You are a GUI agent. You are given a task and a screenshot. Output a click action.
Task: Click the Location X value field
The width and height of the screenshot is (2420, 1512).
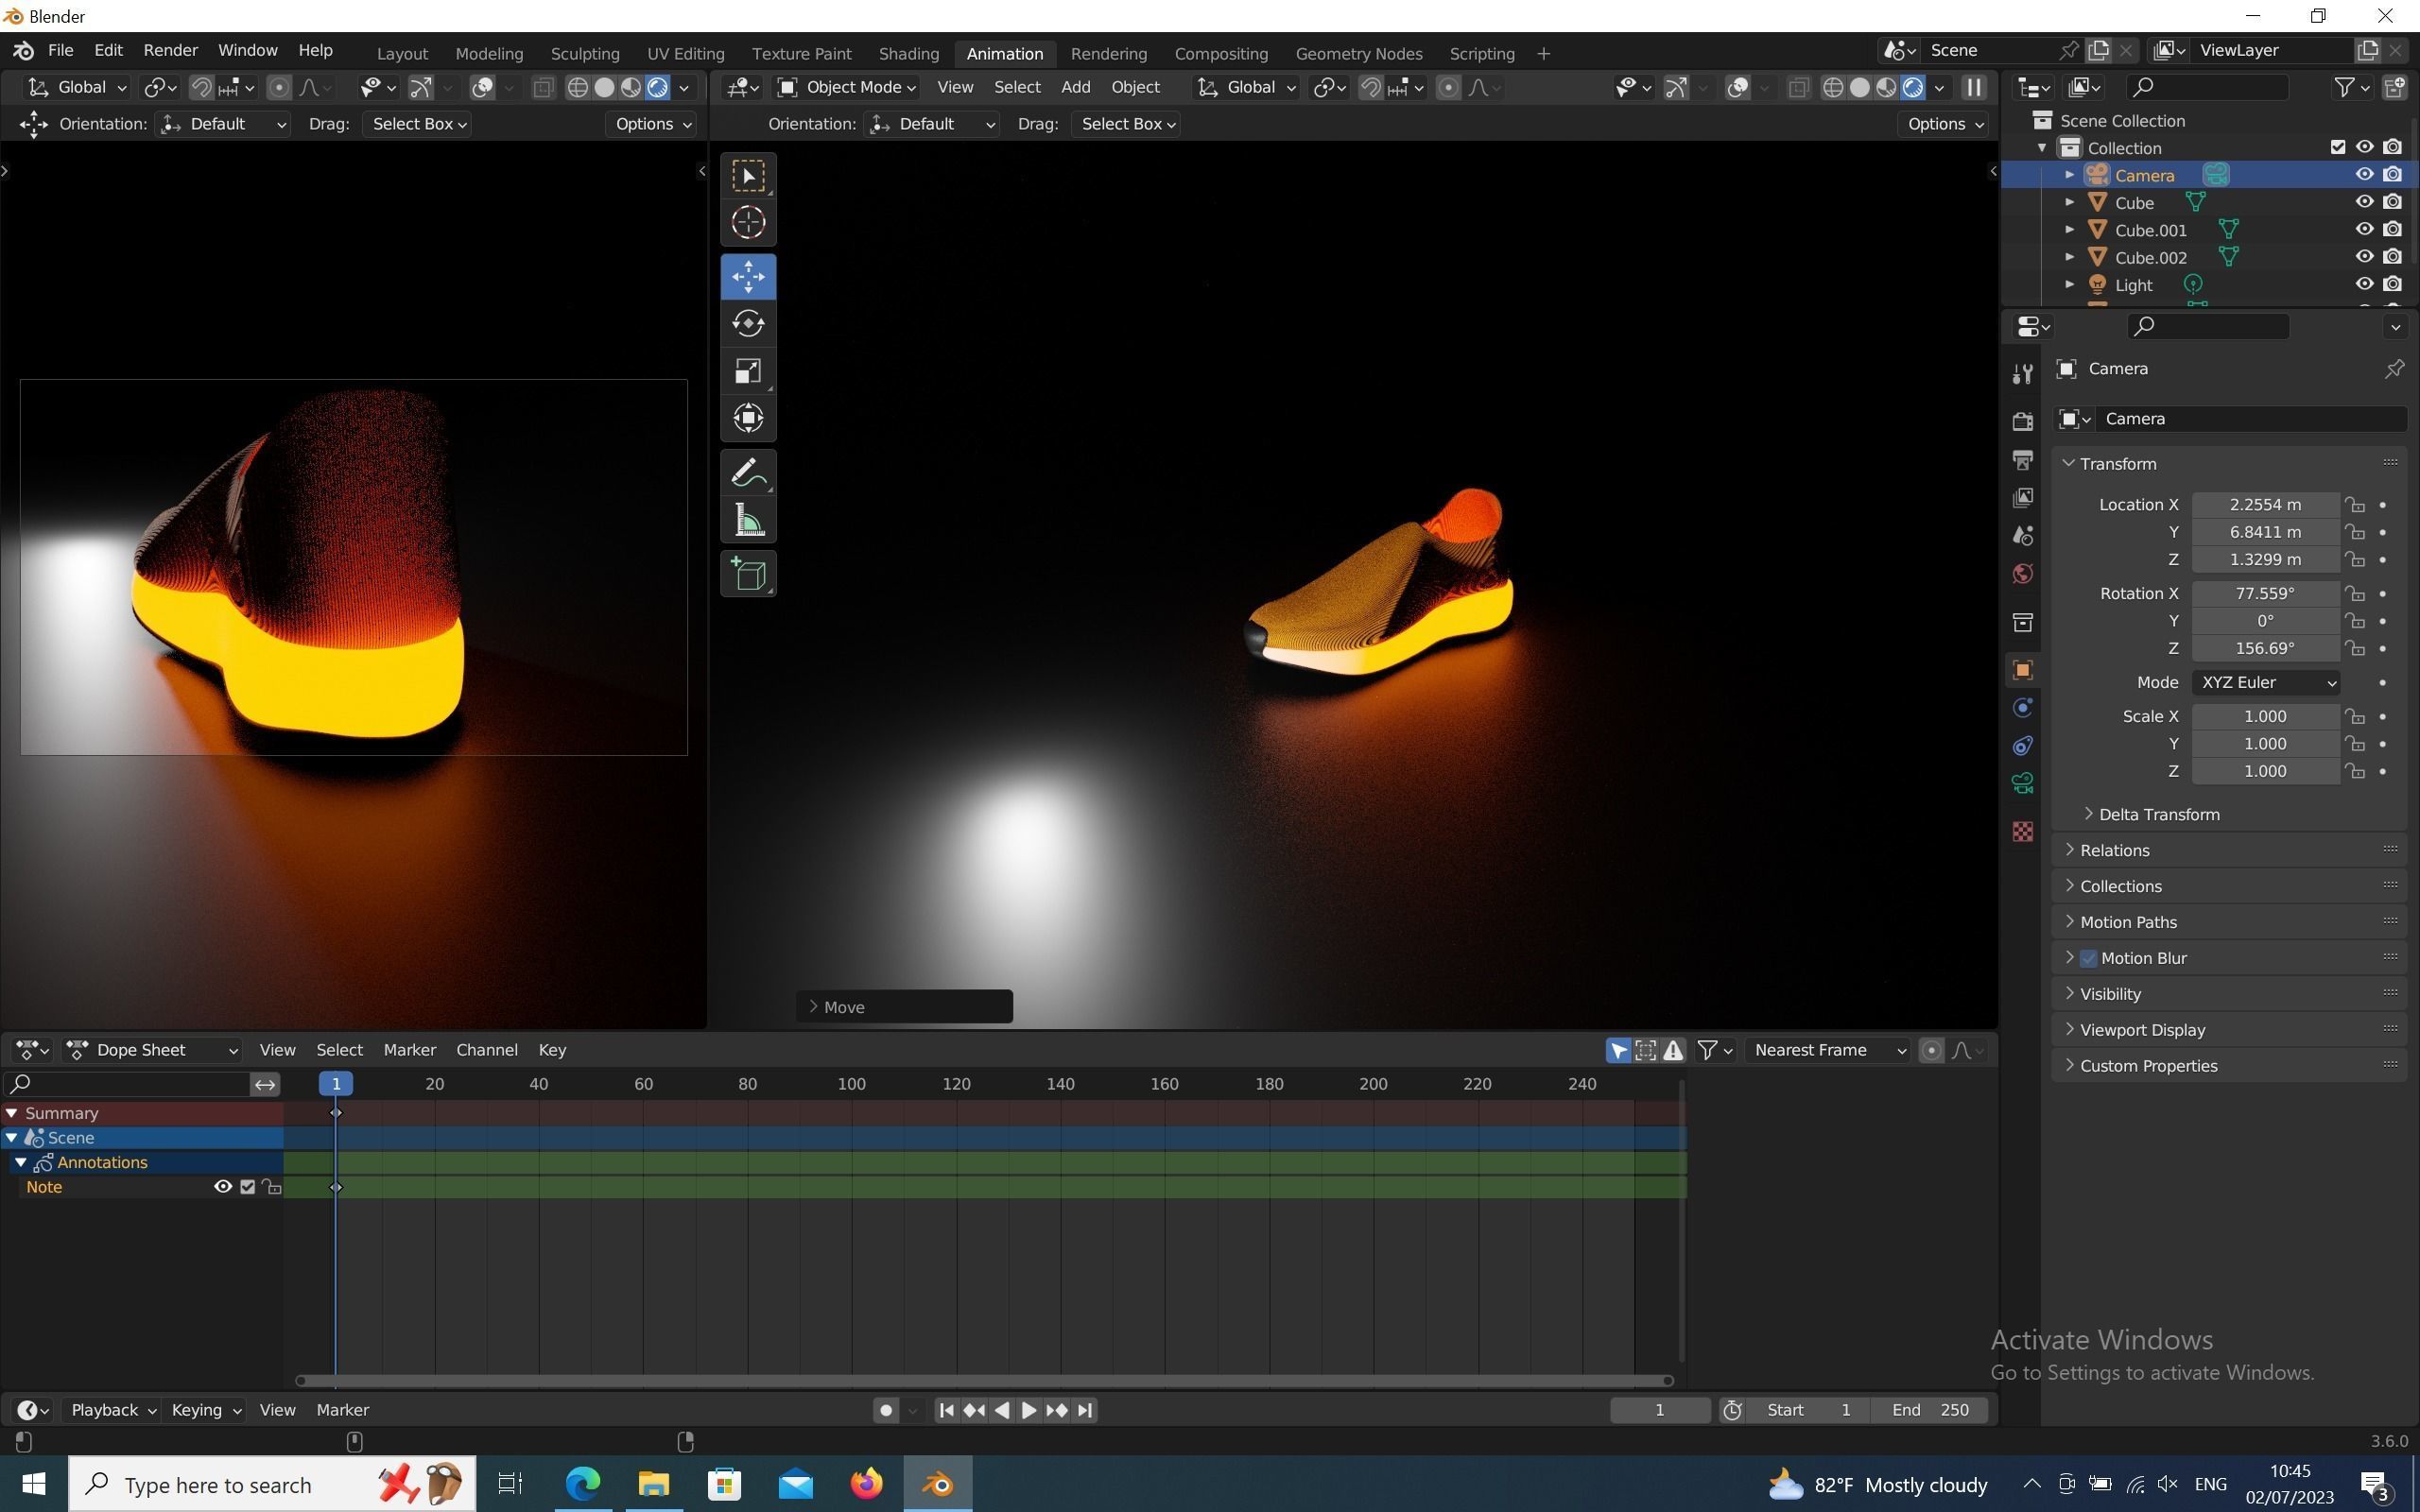[2265, 505]
